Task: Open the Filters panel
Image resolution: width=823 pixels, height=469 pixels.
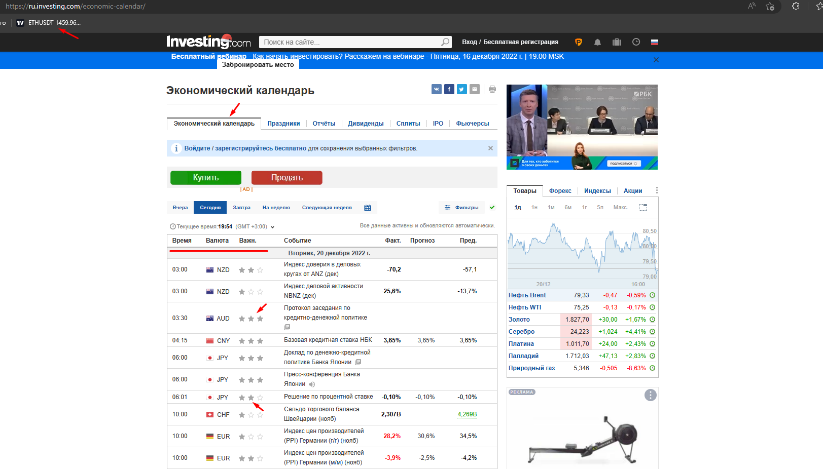Action: (461, 208)
